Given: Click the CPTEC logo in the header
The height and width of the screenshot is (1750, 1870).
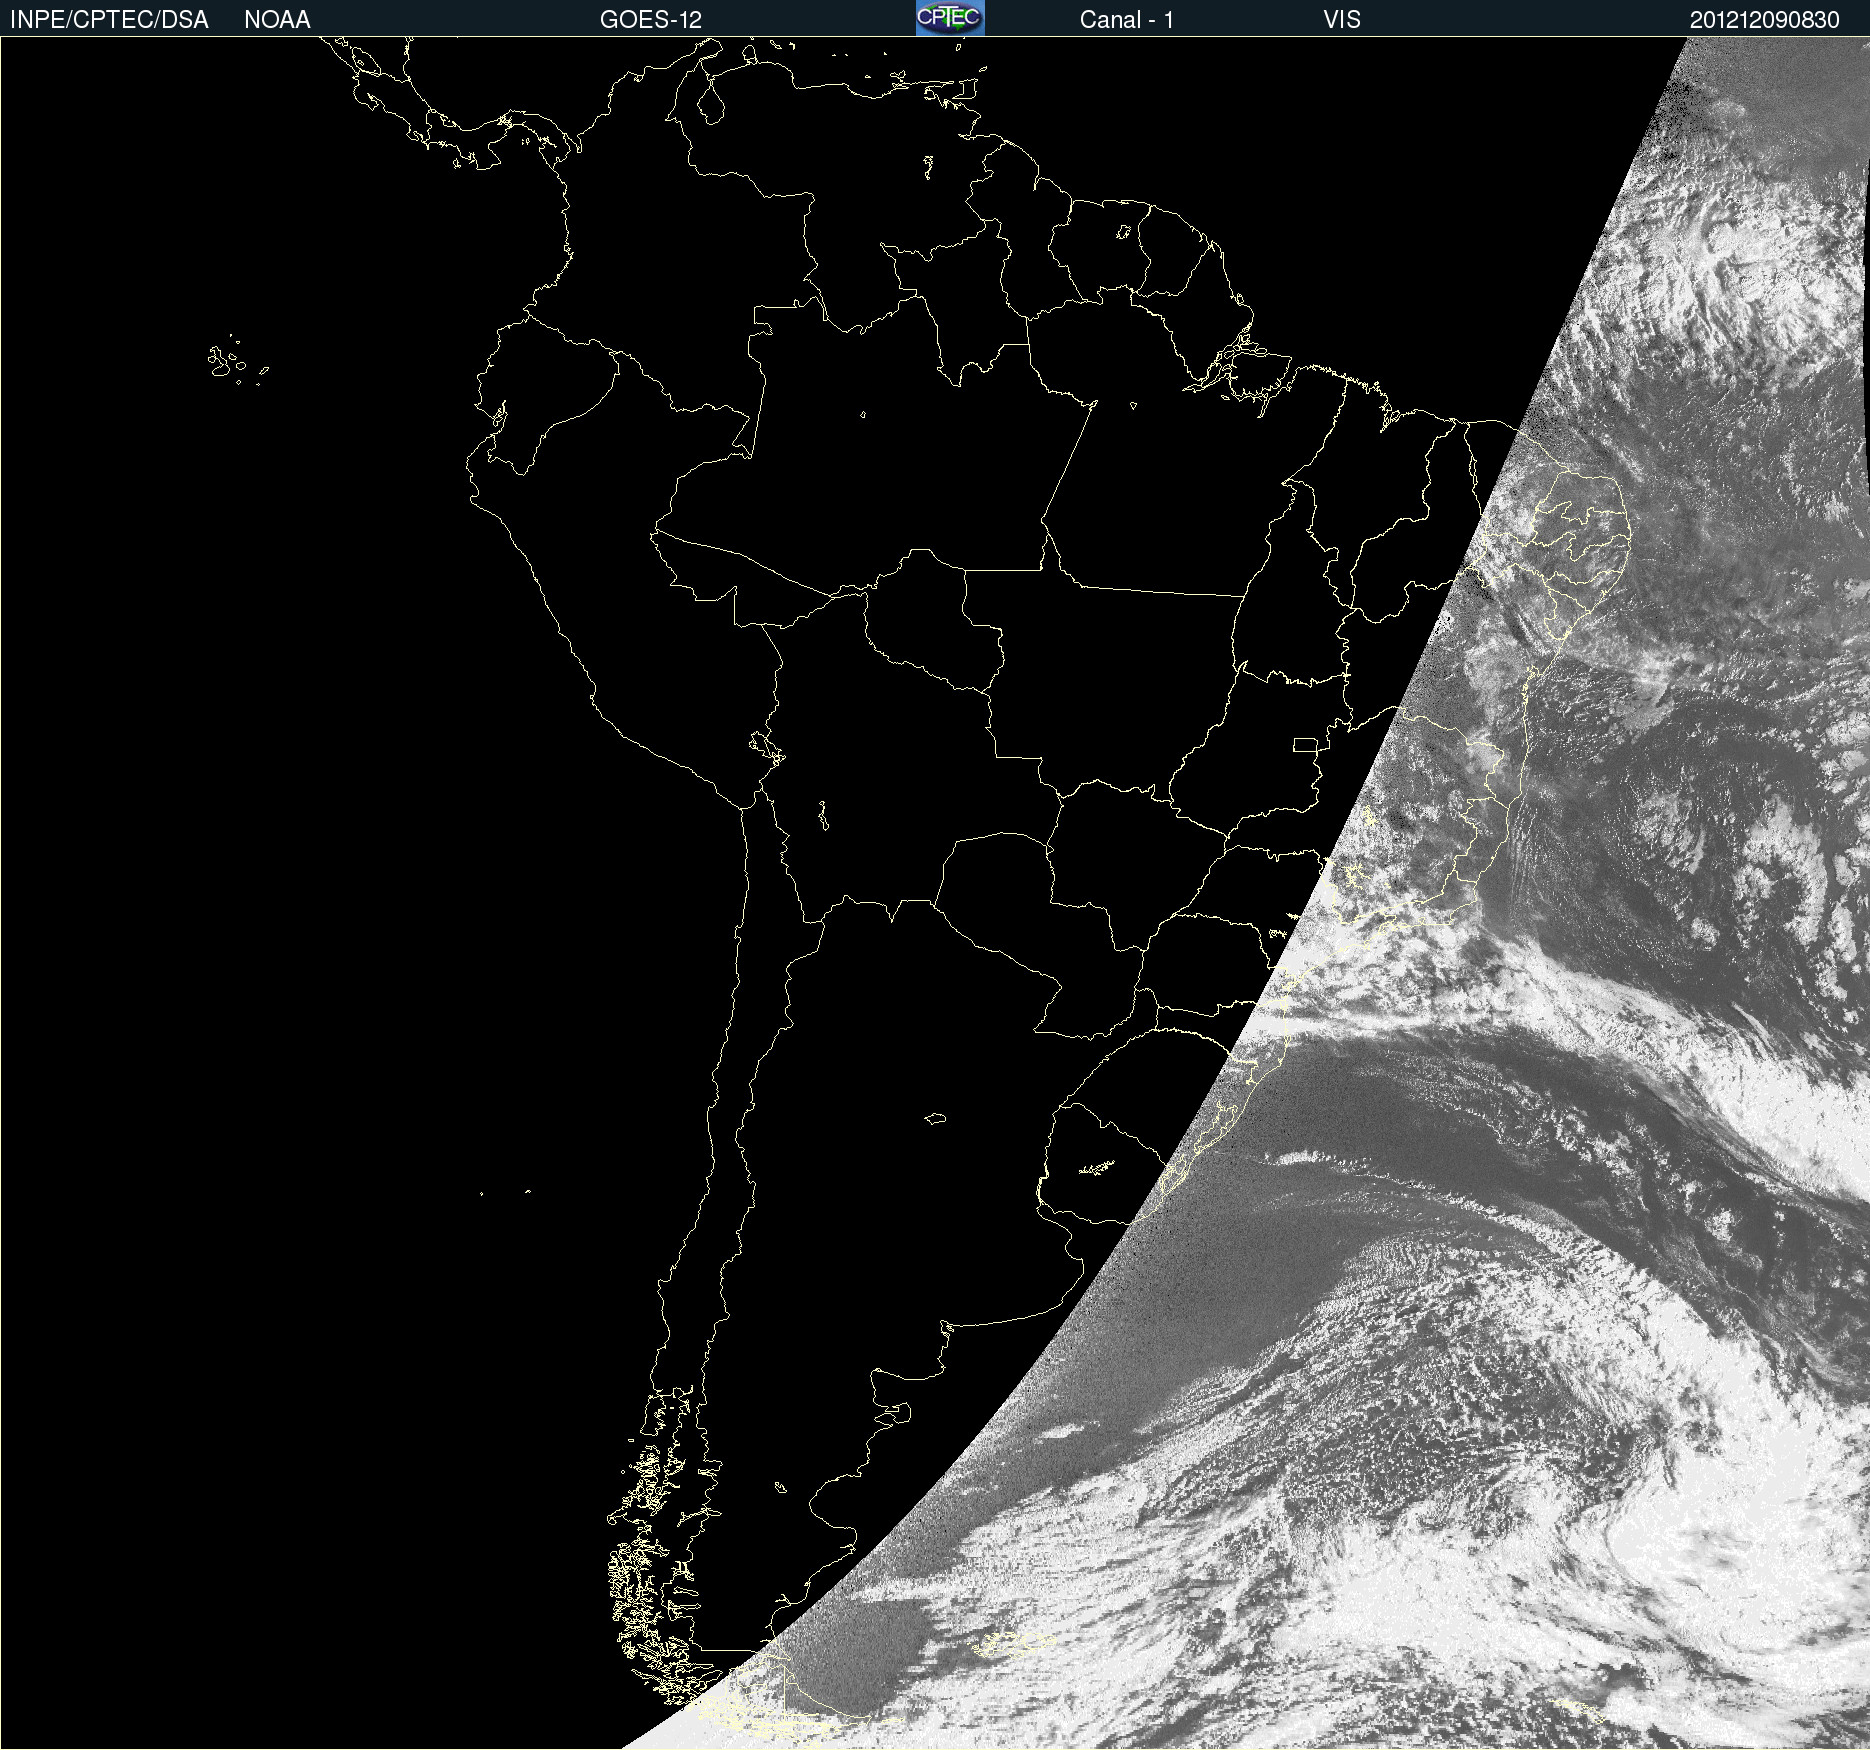Looking at the screenshot, I should click(950, 18).
